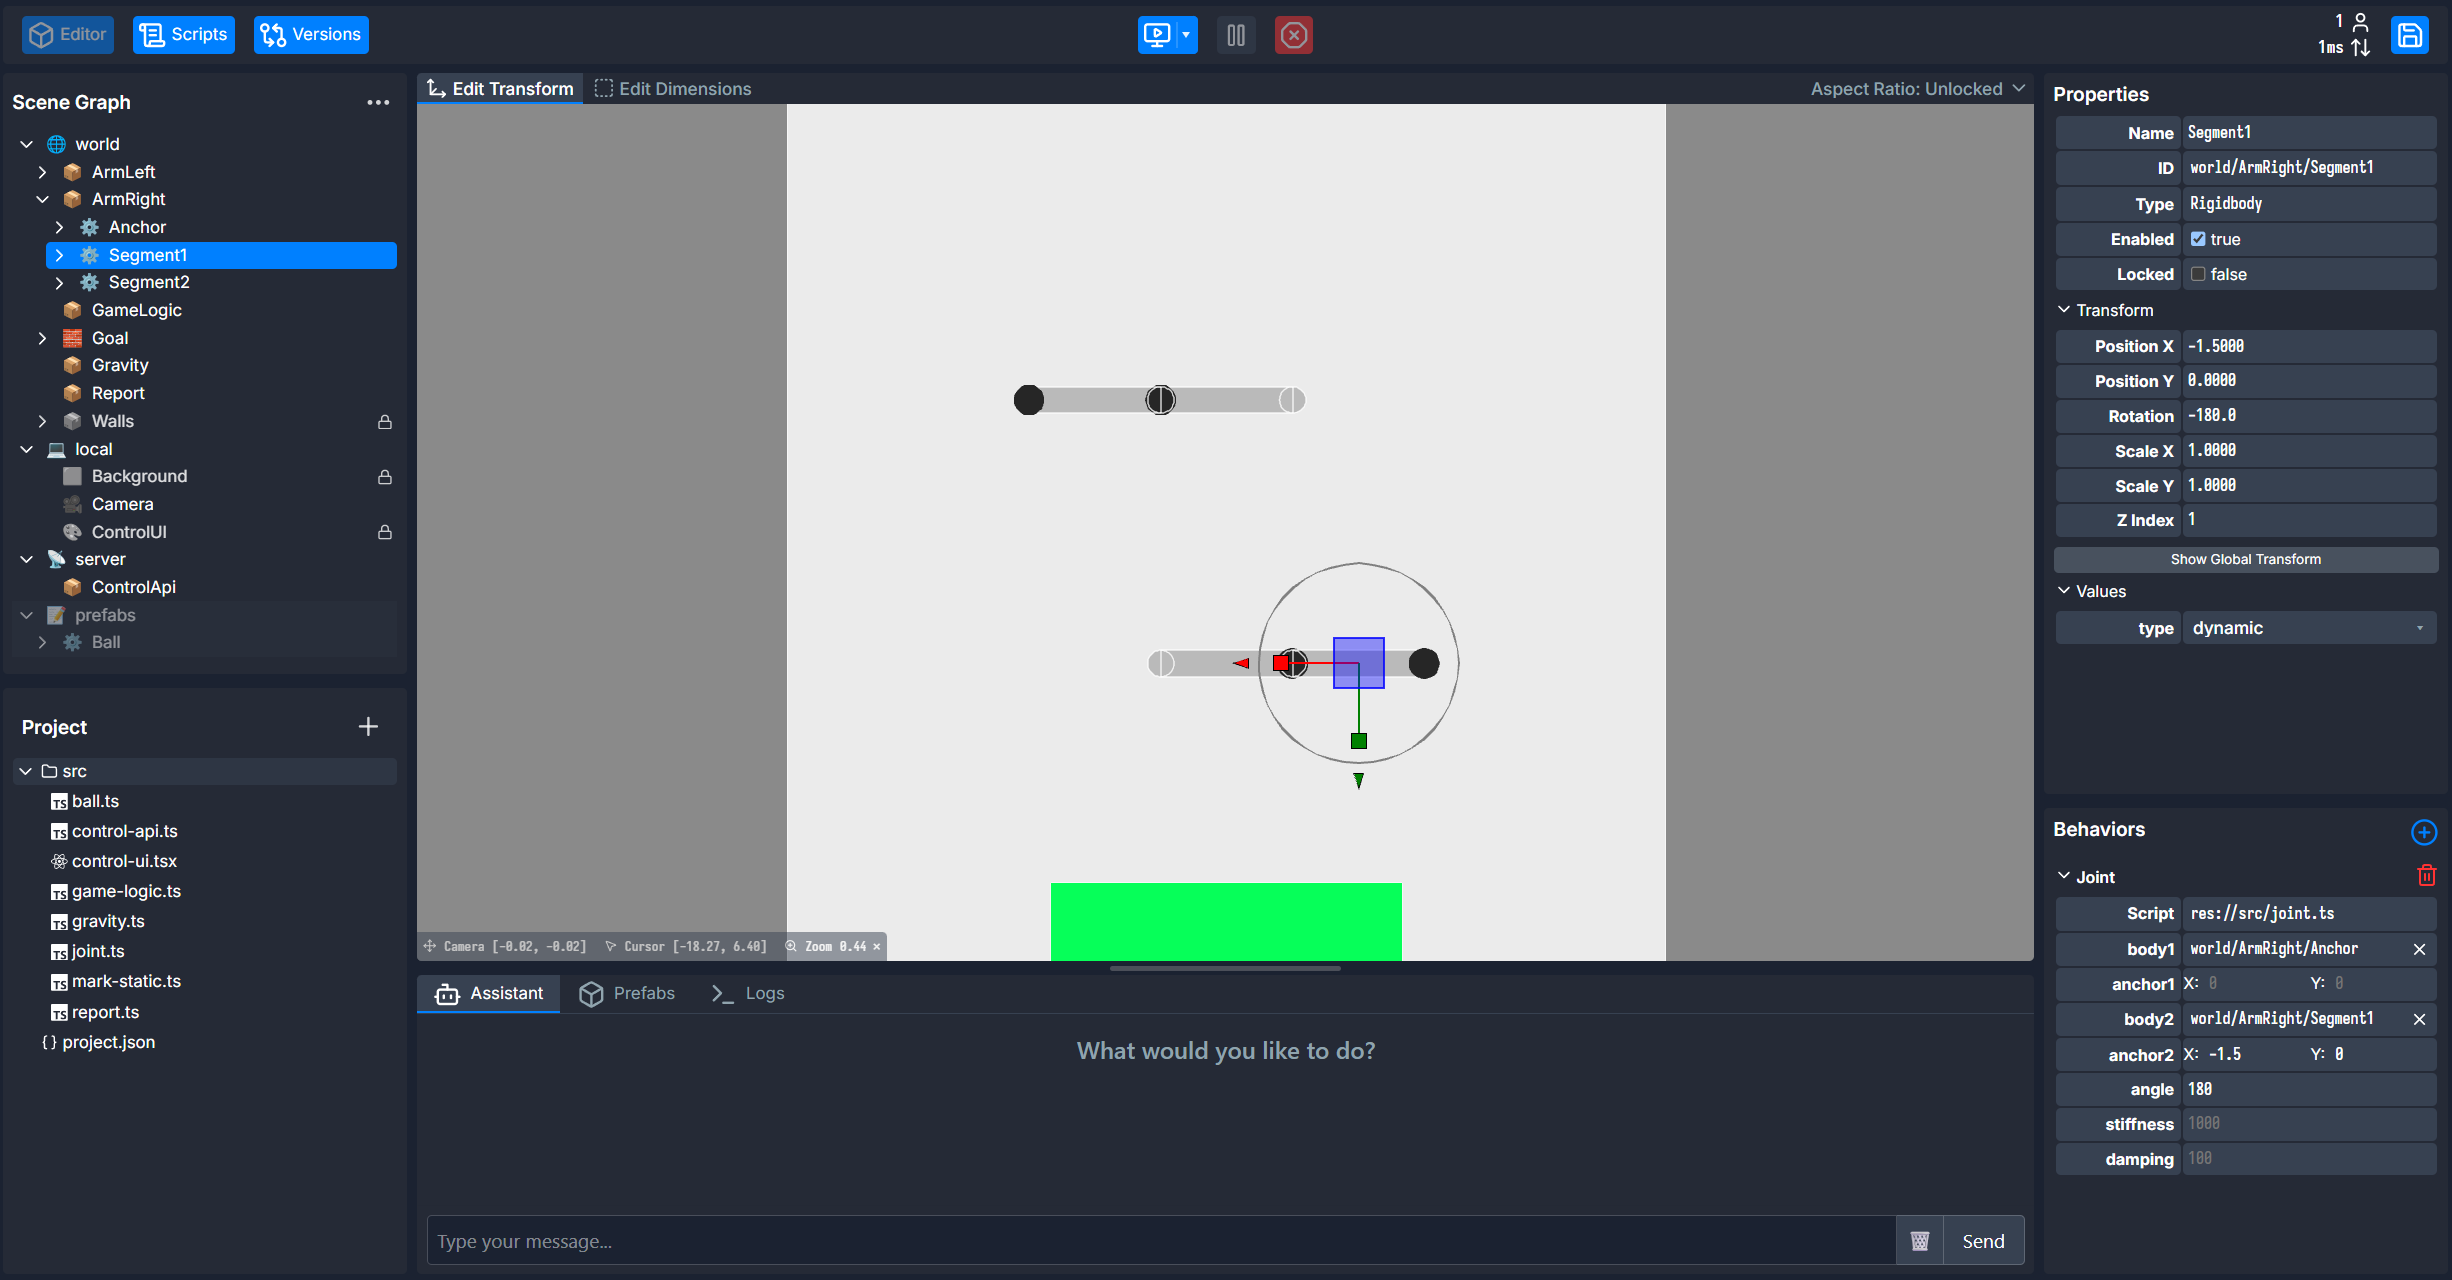Click the Show Global Transform button
The image size is (2452, 1280).
pos(2245,559)
